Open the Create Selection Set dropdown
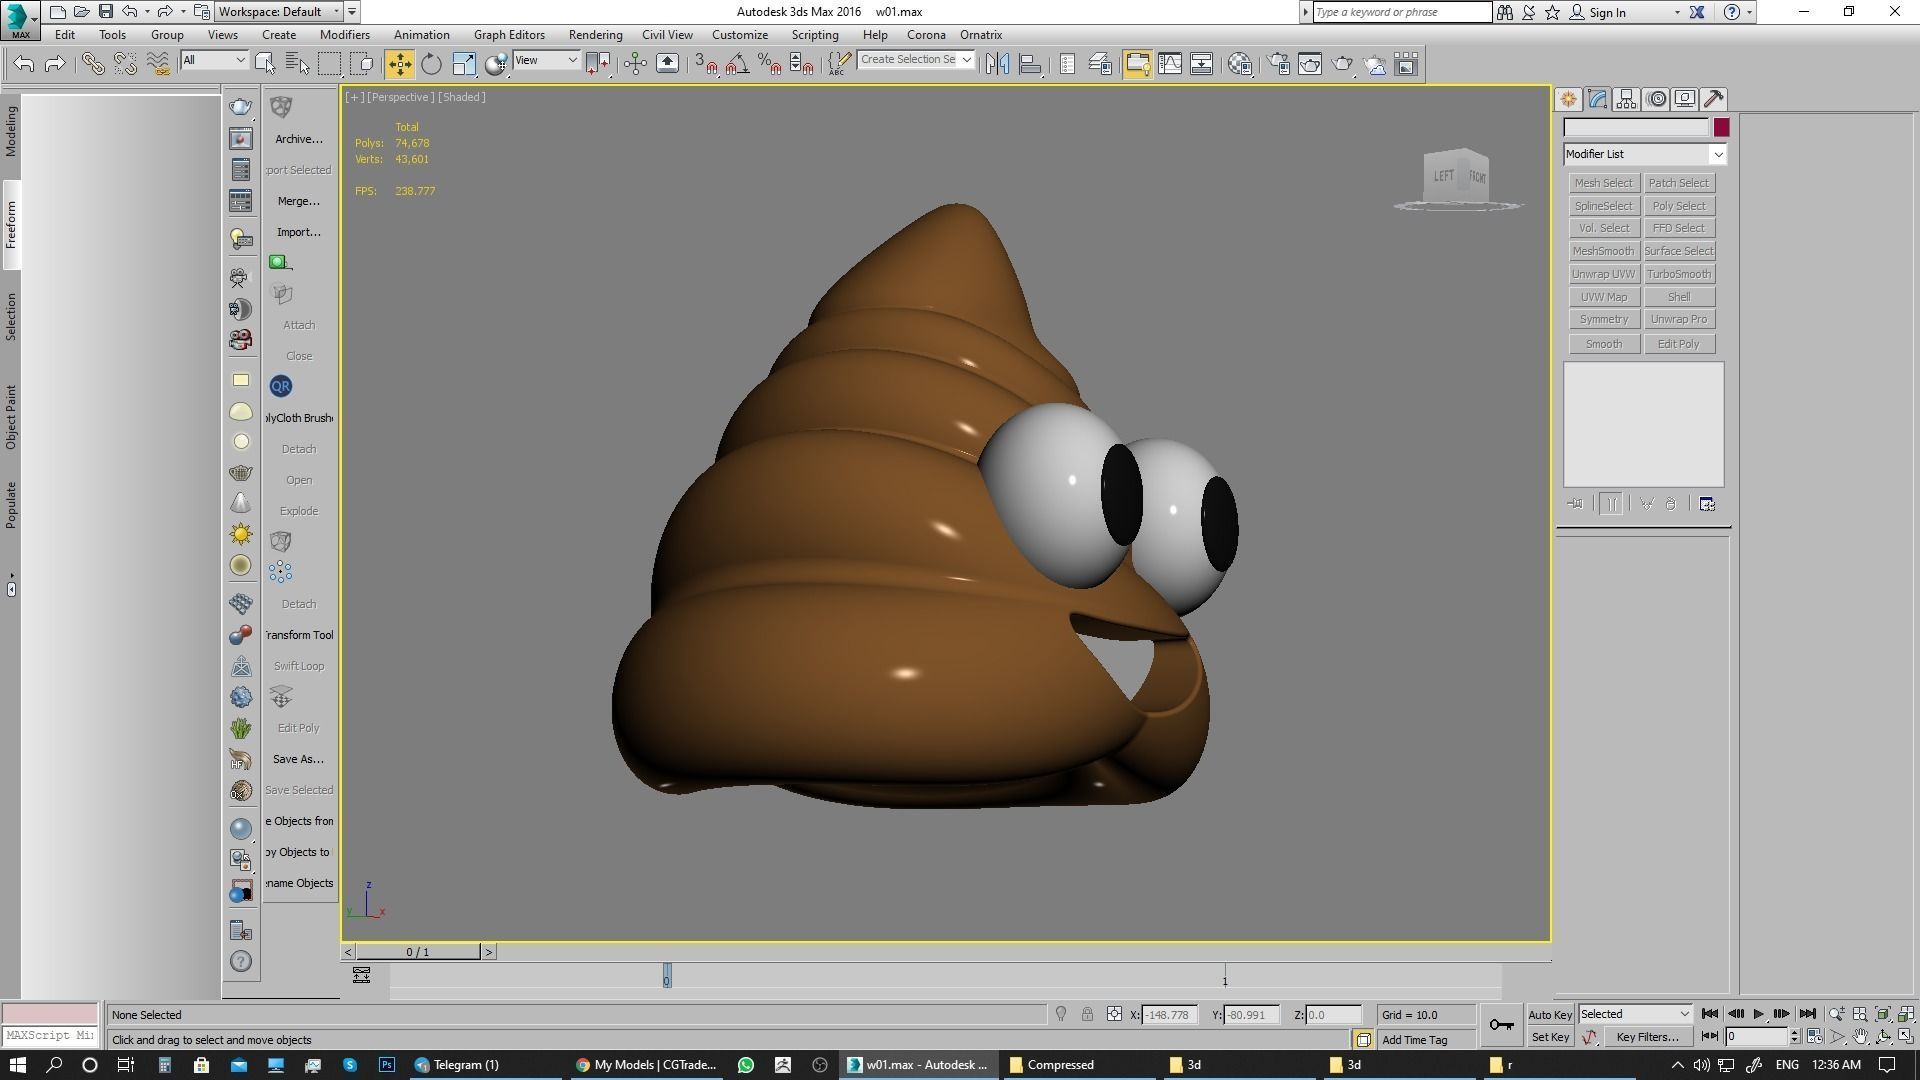Viewport: 1920px width, 1080px height. pyautogui.click(x=915, y=60)
